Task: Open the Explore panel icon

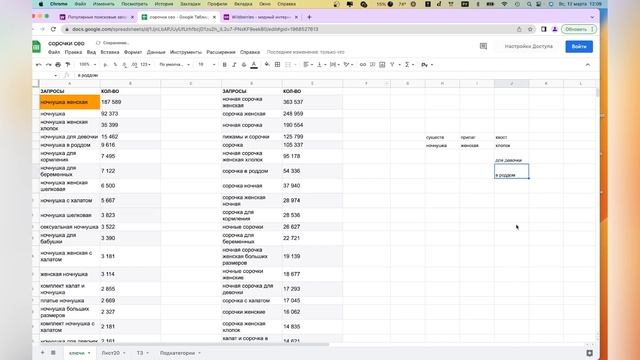Action: pyautogui.click(x=589, y=353)
